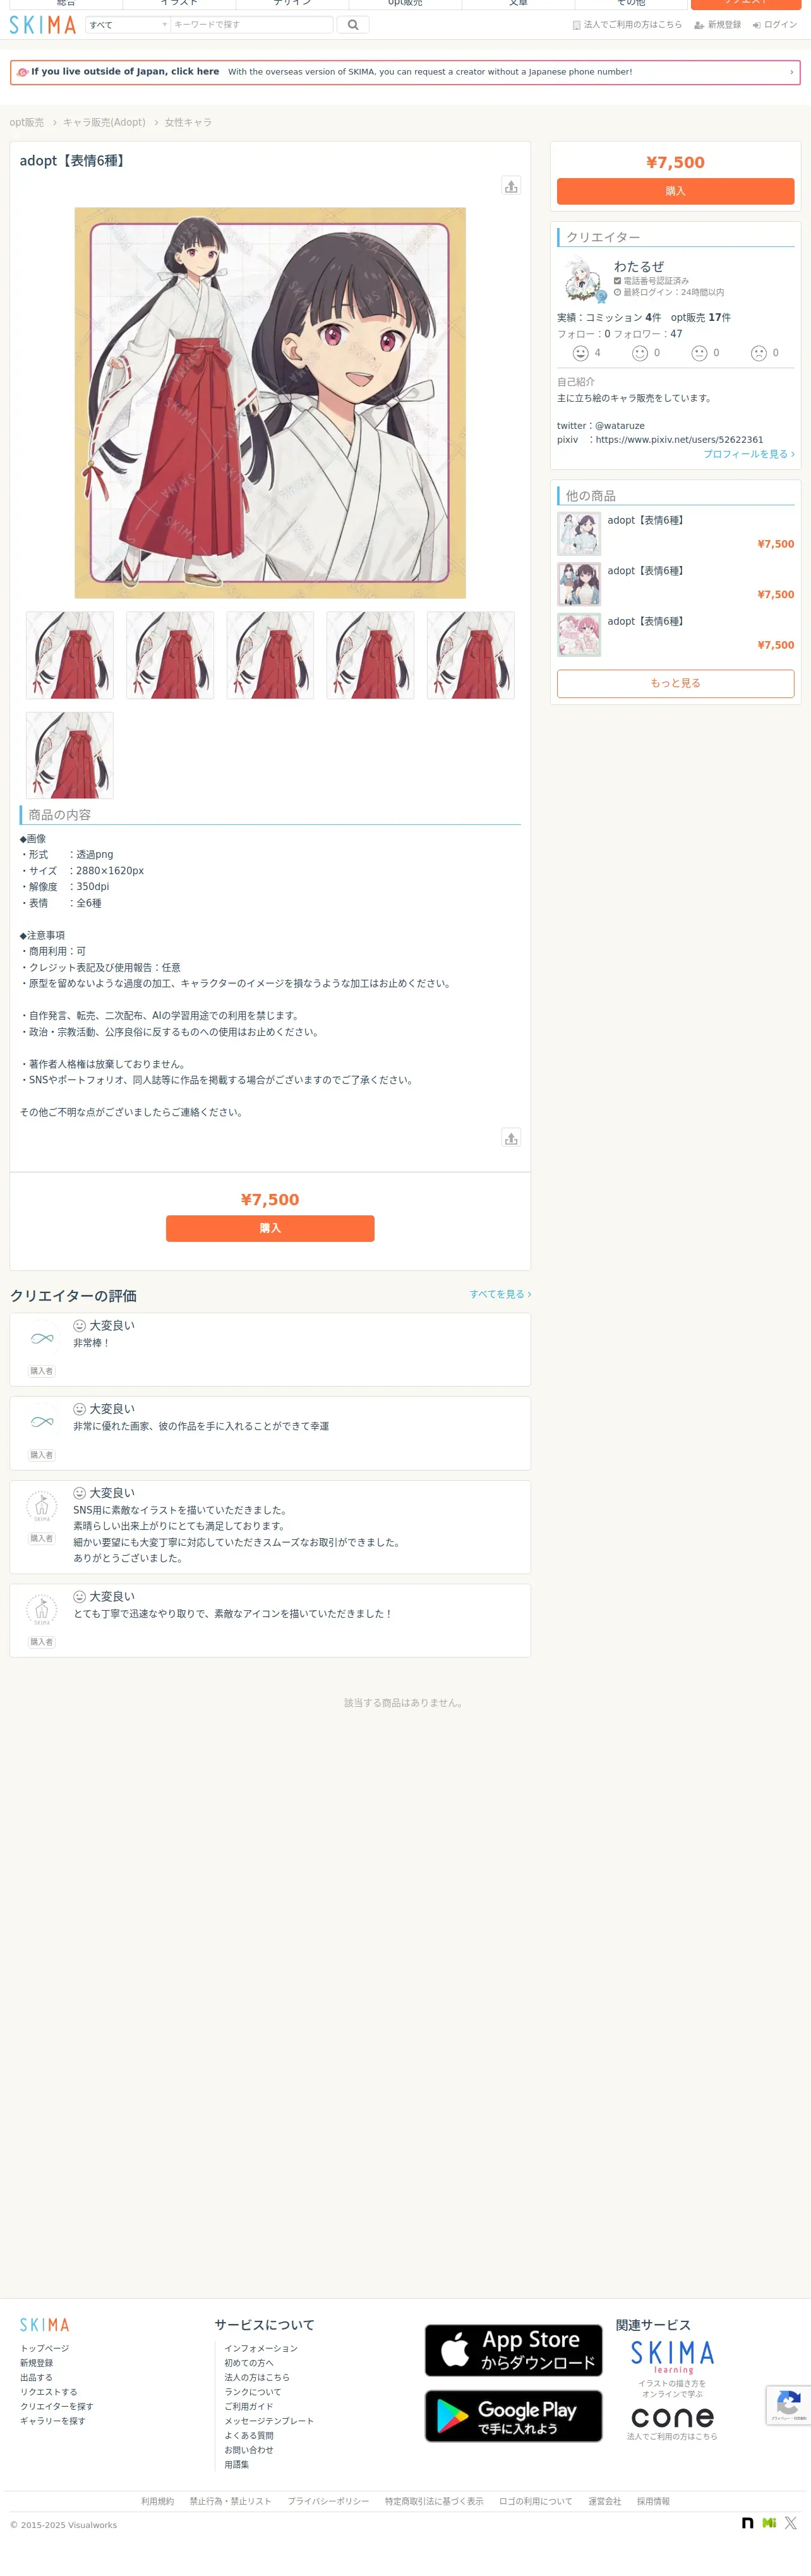The width and height of the screenshot is (811, 2576).
Task: Click the magnifier search button
Action: point(353,25)
